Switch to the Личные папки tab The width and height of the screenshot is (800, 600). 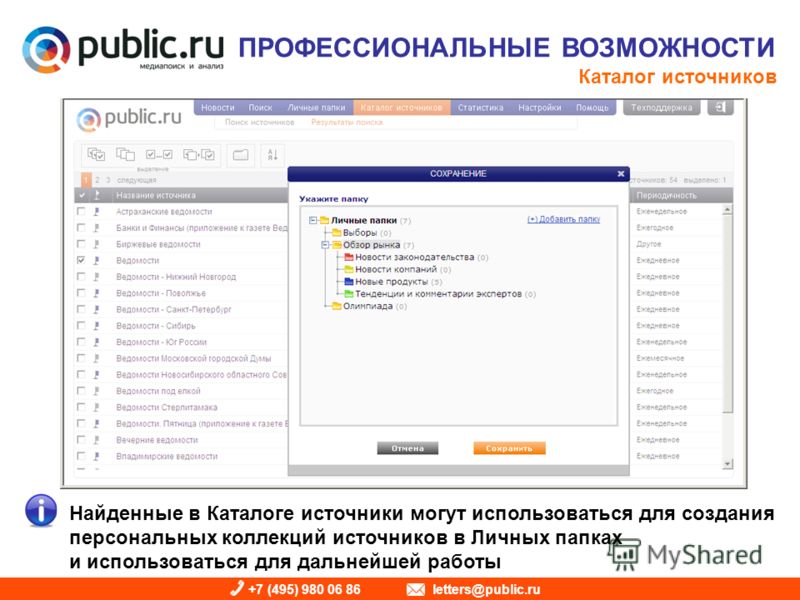(316, 108)
